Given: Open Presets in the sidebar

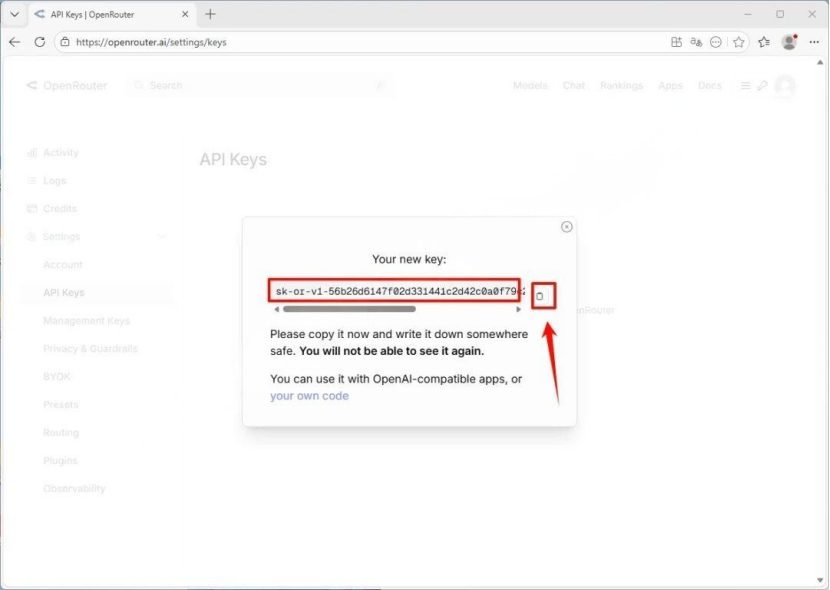Looking at the screenshot, I should point(61,405).
